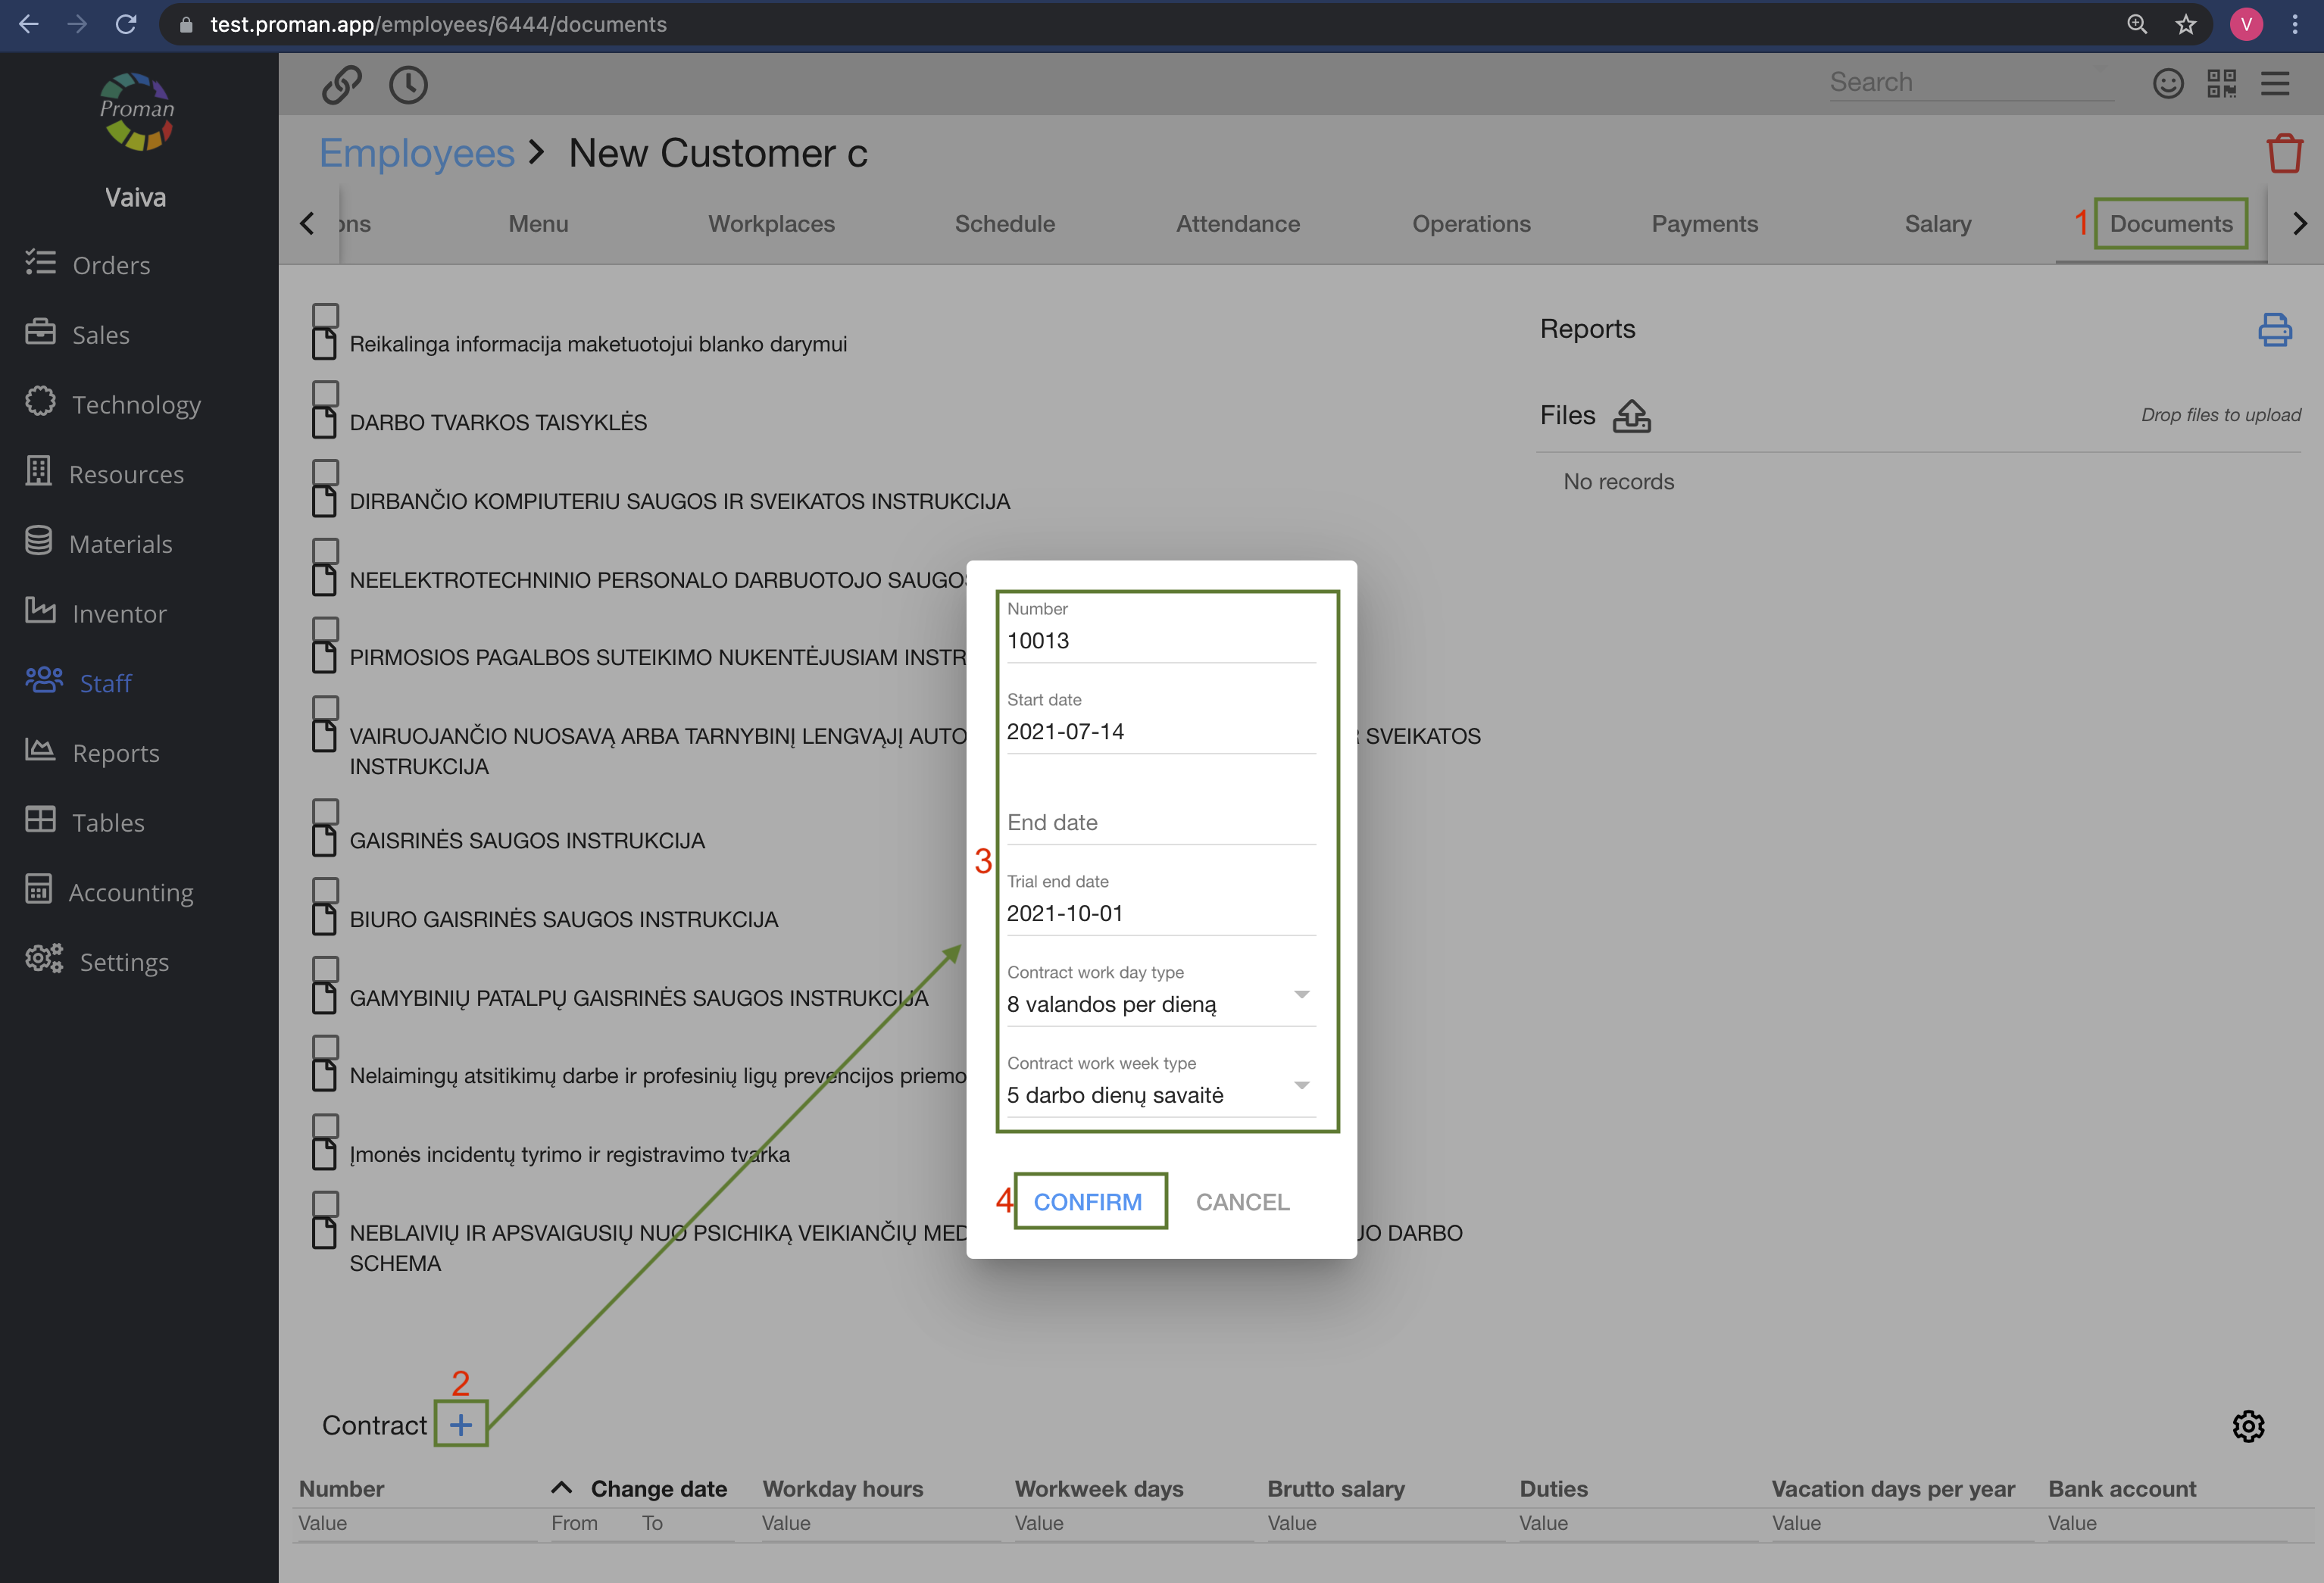
Task: Select checkbox for Reikalinga informacija maketuotojui document
Action: click(x=326, y=315)
